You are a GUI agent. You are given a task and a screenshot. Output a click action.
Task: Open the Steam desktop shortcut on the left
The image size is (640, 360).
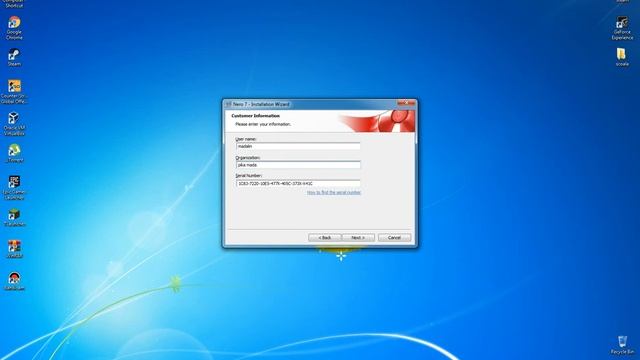coord(14,58)
